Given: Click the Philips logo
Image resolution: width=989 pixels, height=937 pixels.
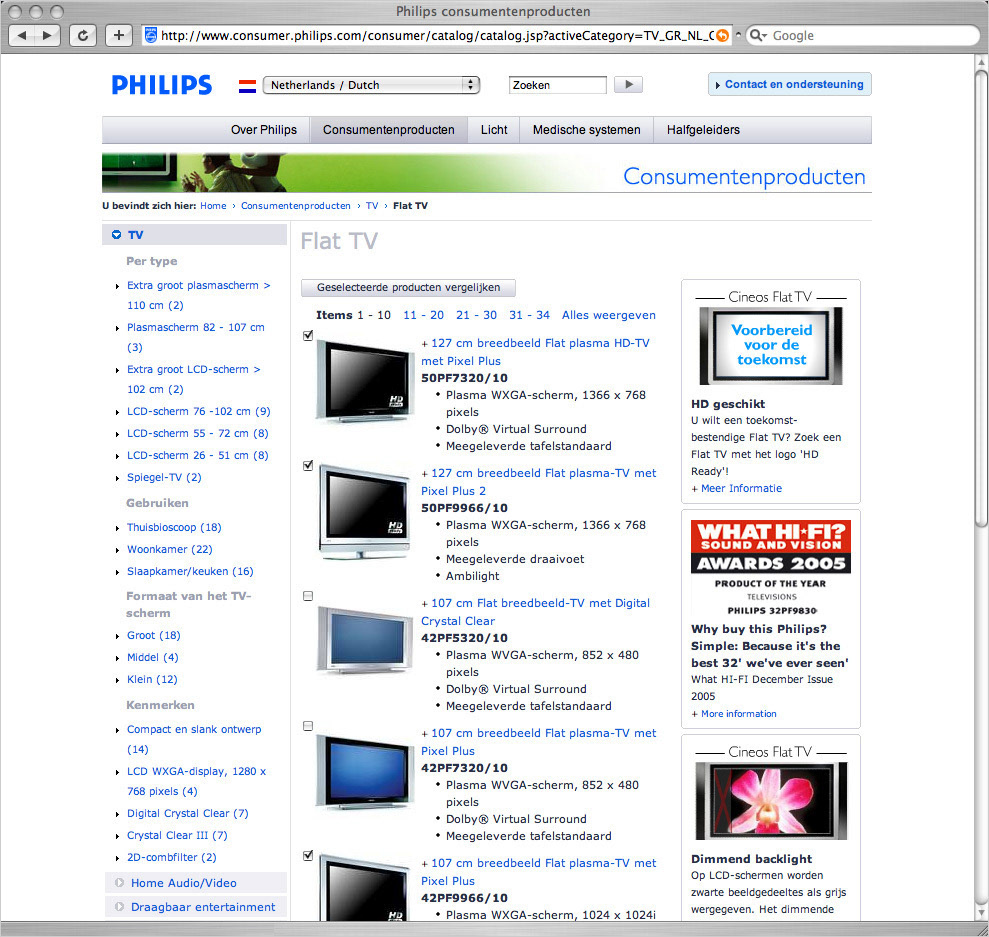Looking at the screenshot, I should tap(162, 85).
